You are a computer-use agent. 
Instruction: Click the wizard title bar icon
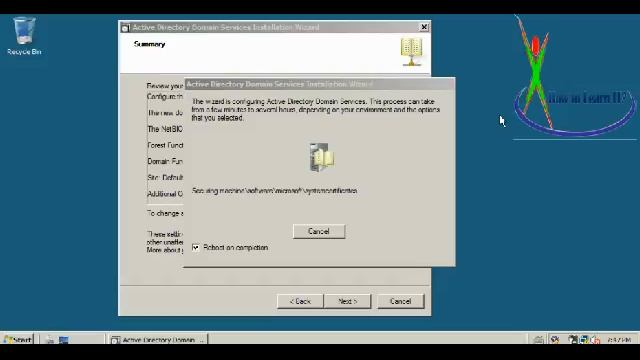[x=125, y=28]
